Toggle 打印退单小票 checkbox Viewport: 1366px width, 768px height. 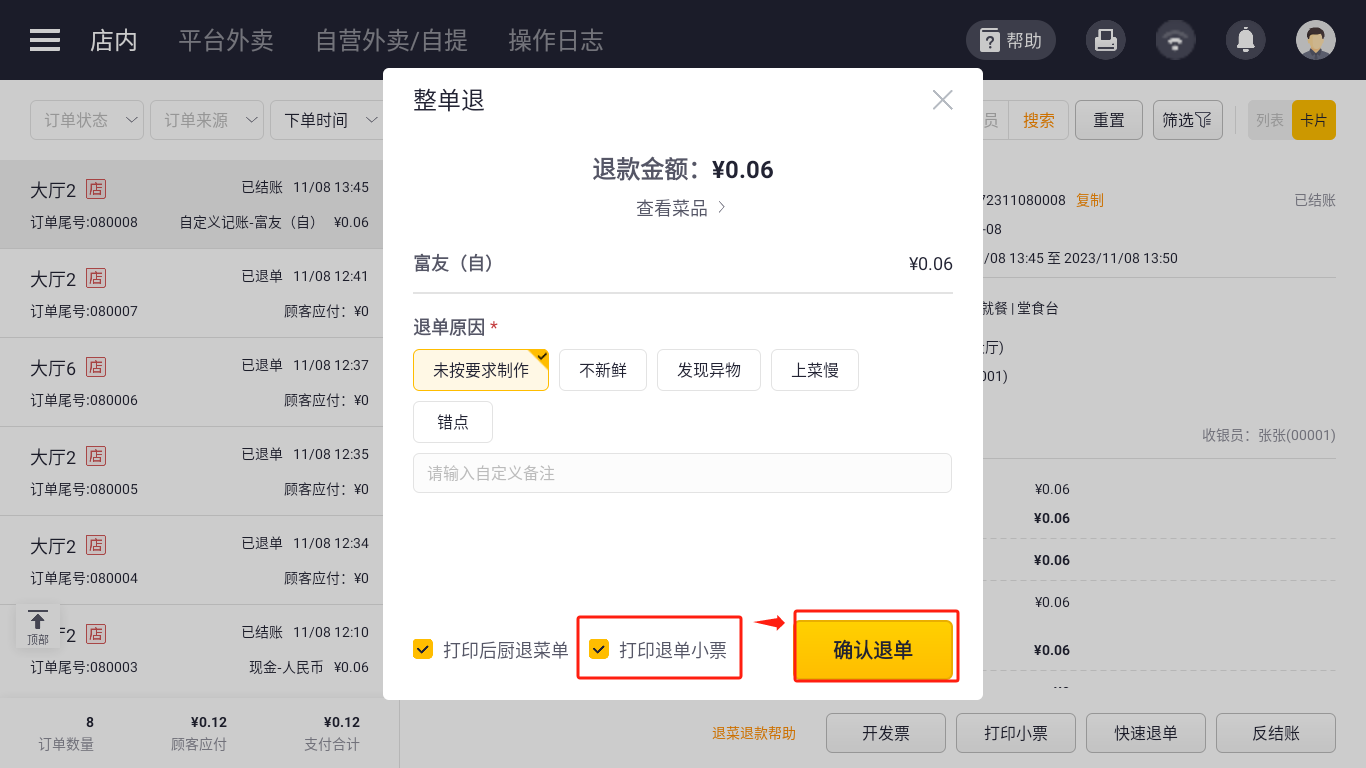[599, 650]
